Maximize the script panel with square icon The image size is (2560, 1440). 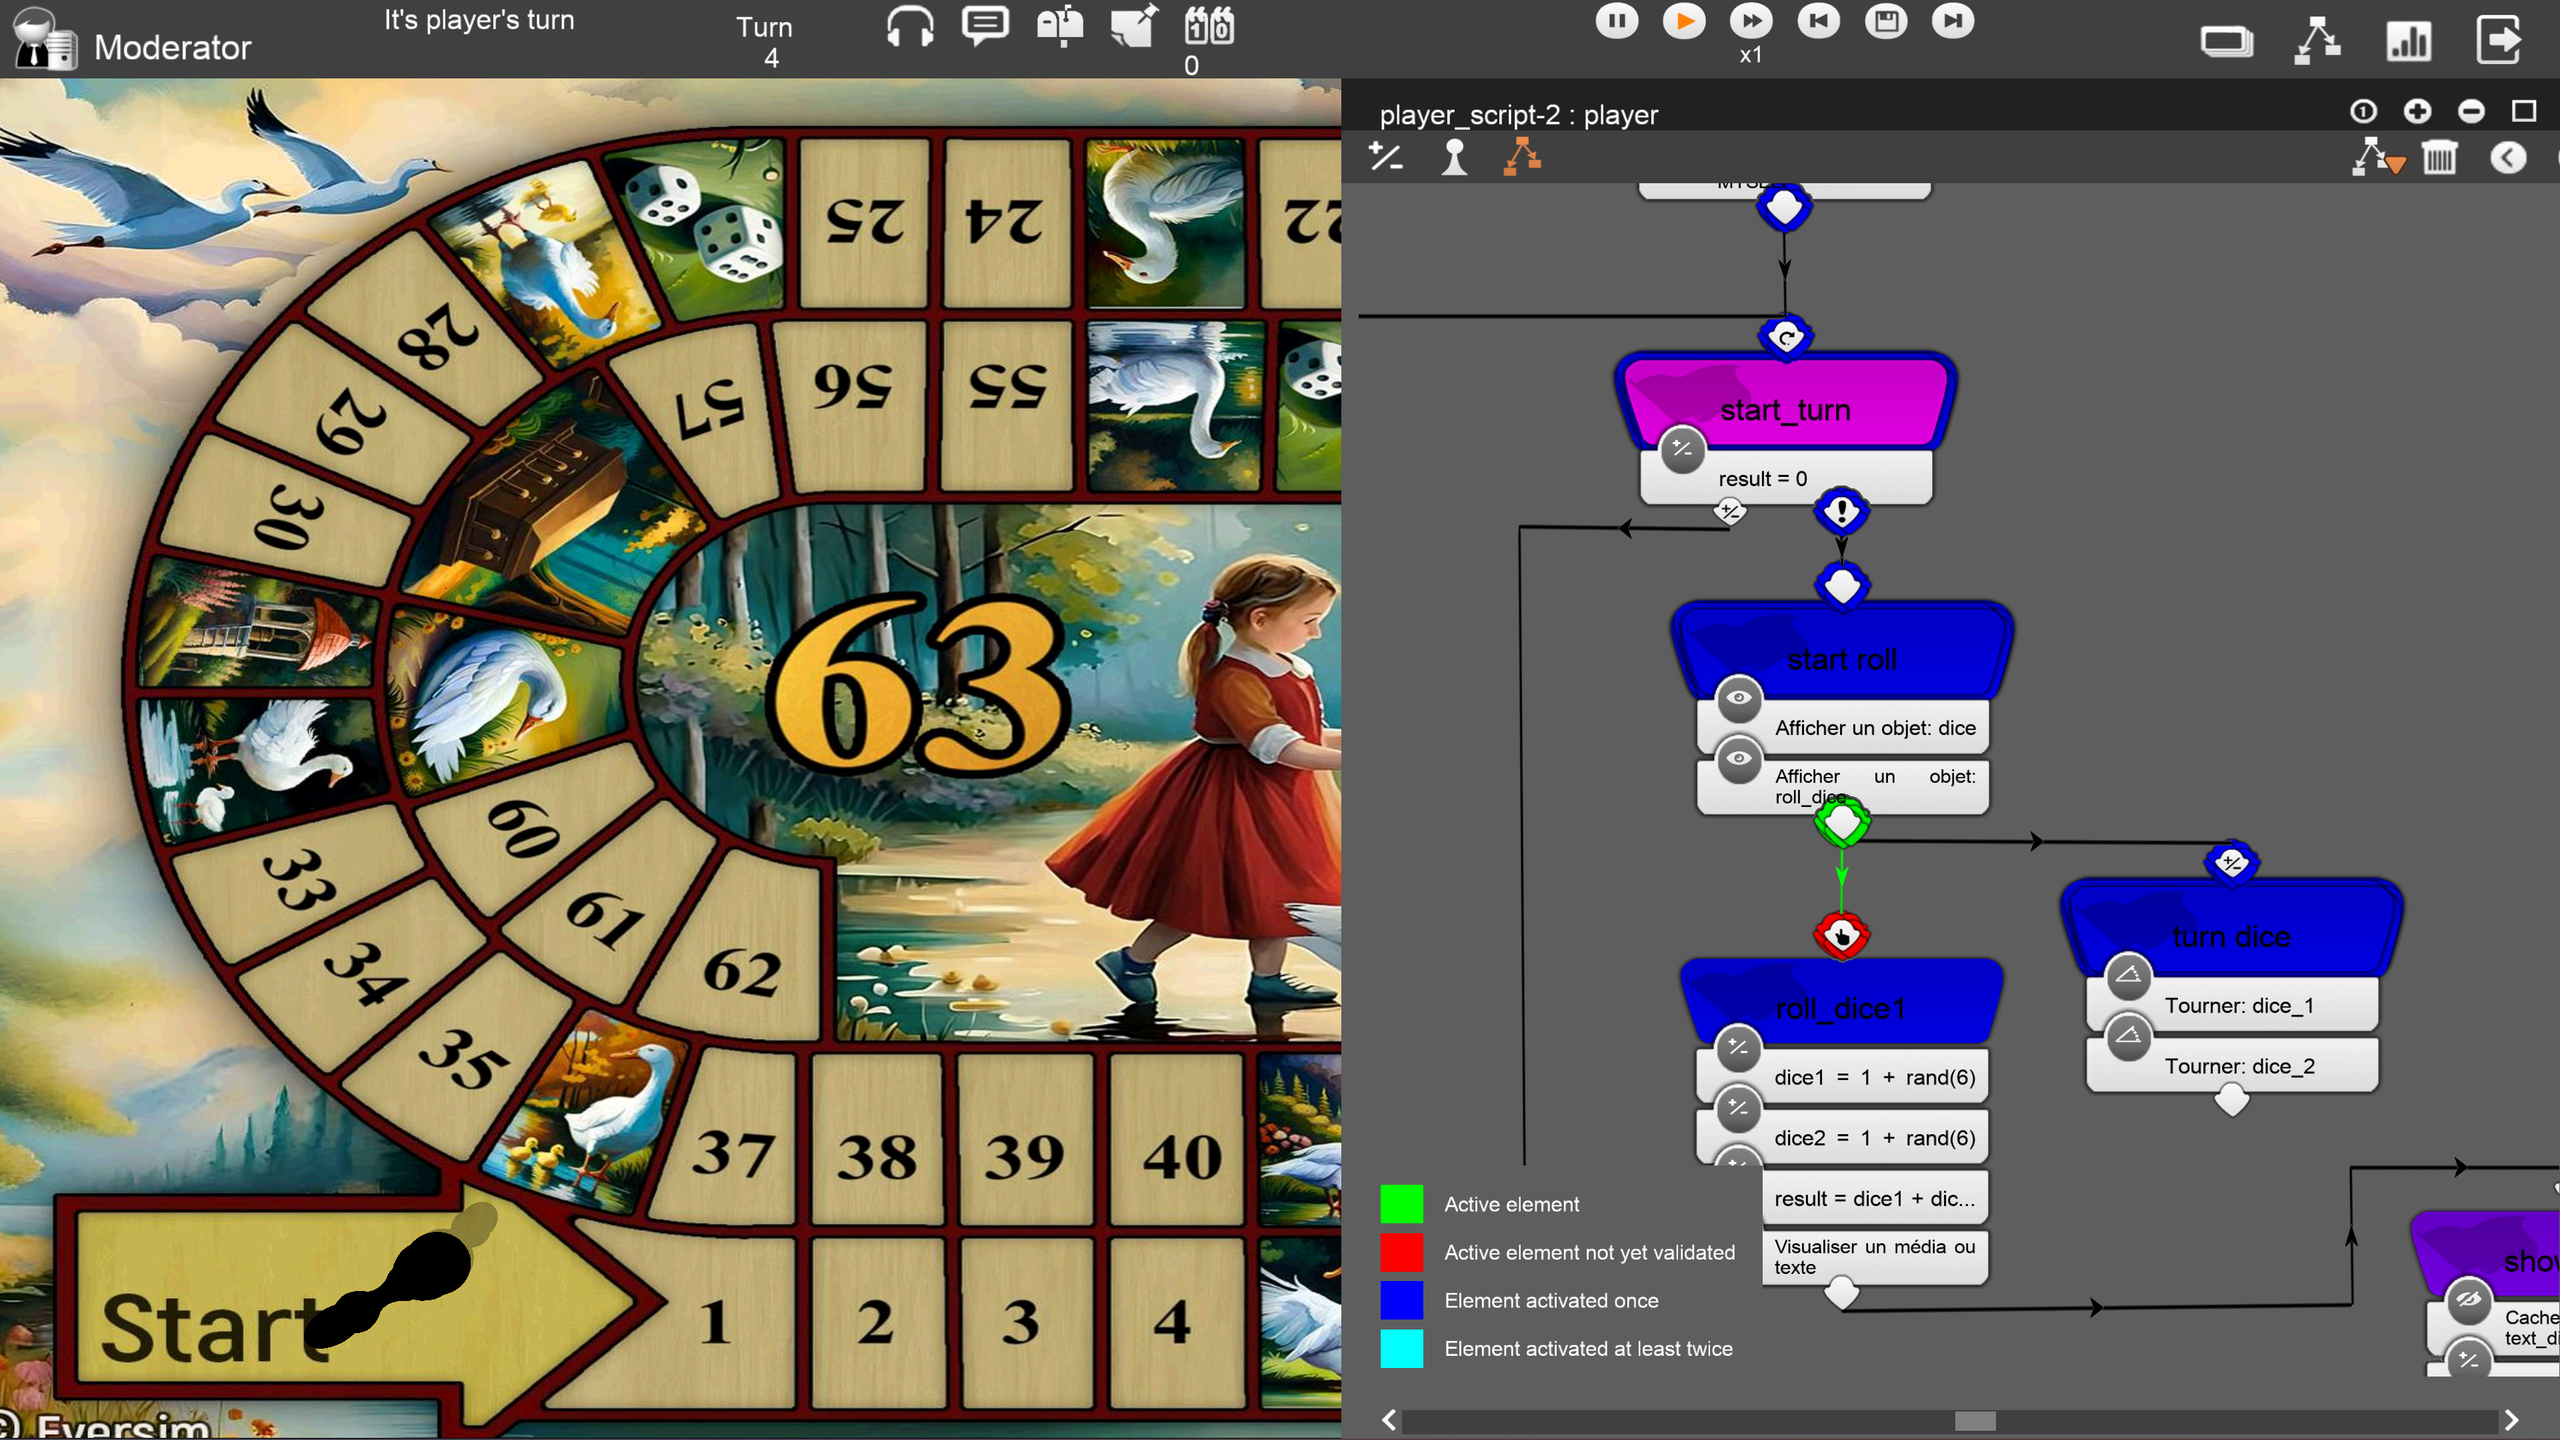pyautogui.click(x=2524, y=111)
